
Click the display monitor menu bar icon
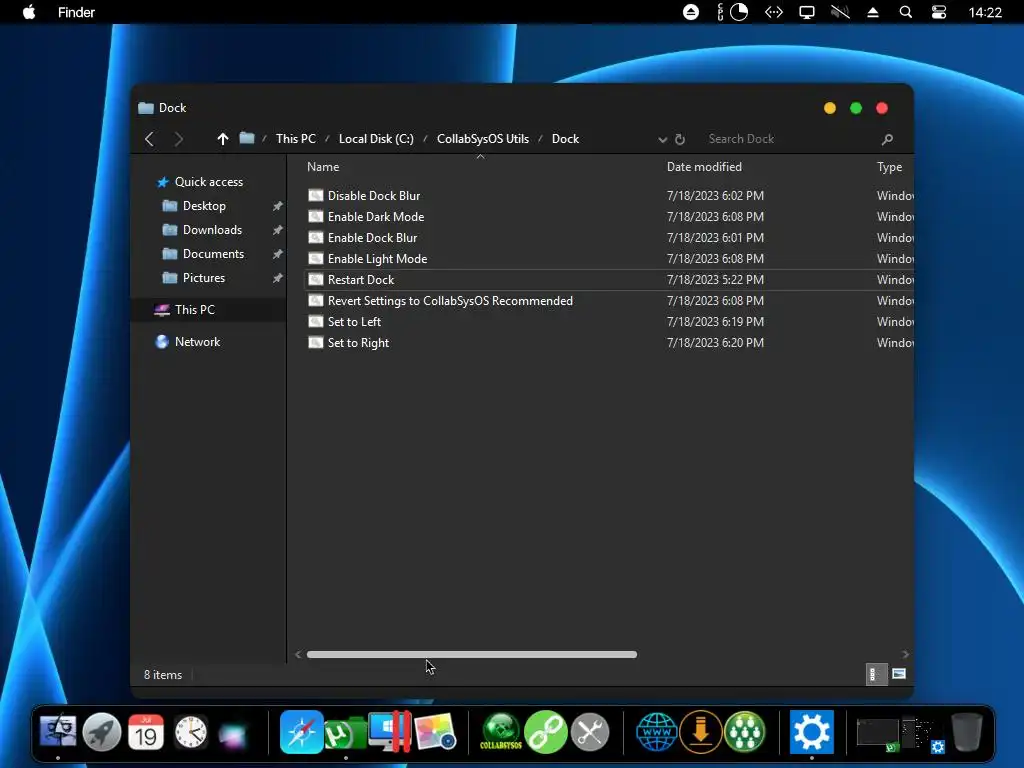[x=807, y=12]
